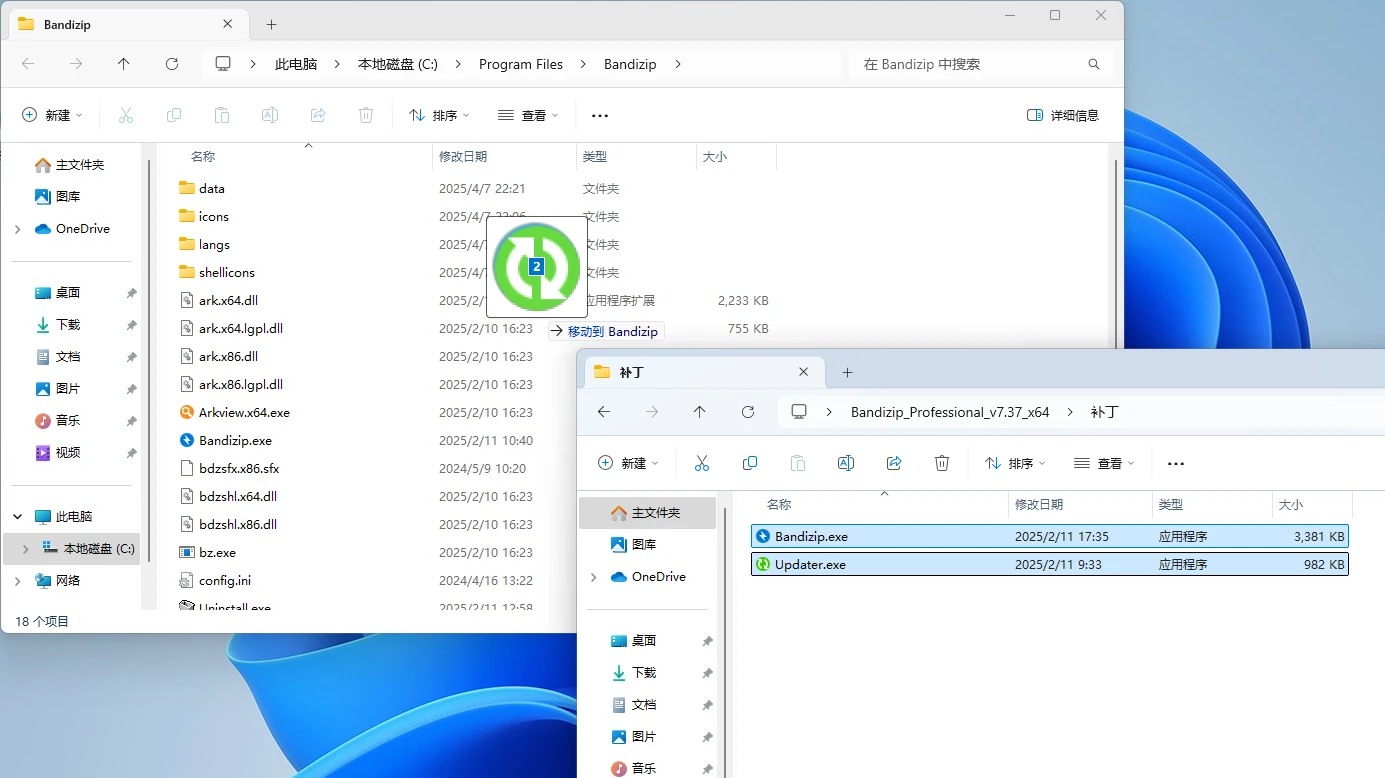Viewport: 1385px width, 778px height.
Task: Open 视频 in Bandizip window sidebar
Action: (x=68, y=453)
